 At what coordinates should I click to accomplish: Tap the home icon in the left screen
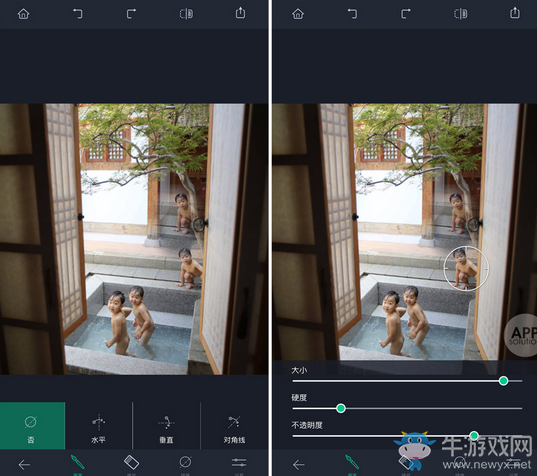[24, 14]
